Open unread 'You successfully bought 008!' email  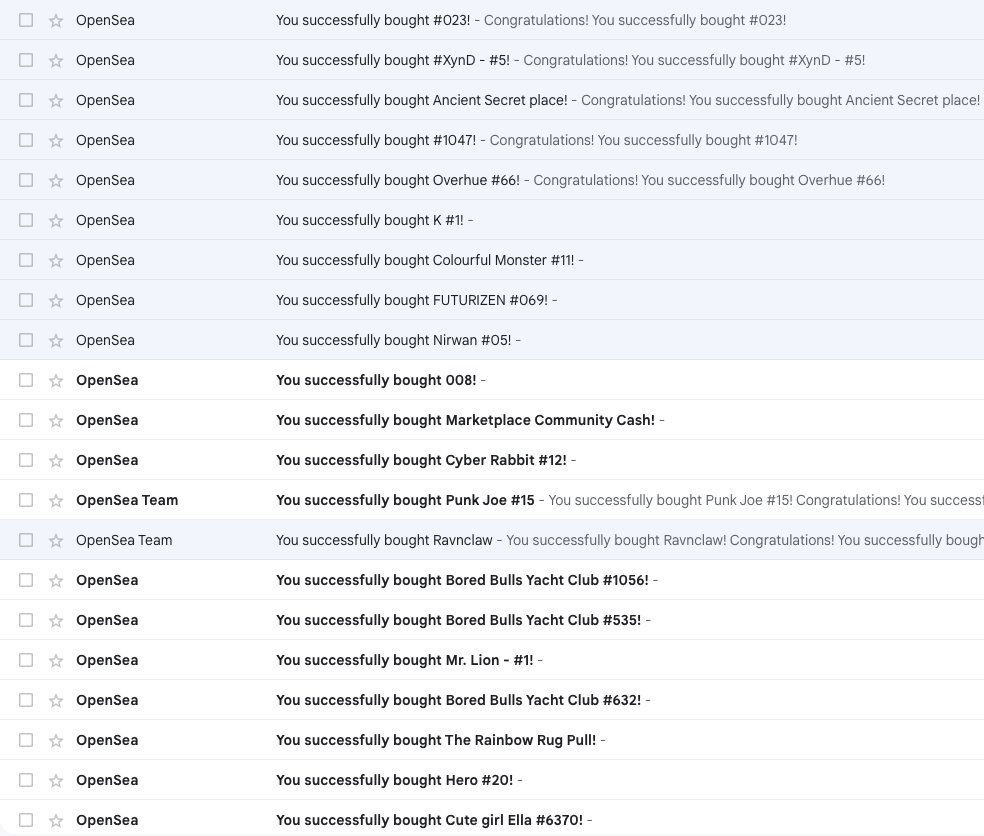click(377, 380)
